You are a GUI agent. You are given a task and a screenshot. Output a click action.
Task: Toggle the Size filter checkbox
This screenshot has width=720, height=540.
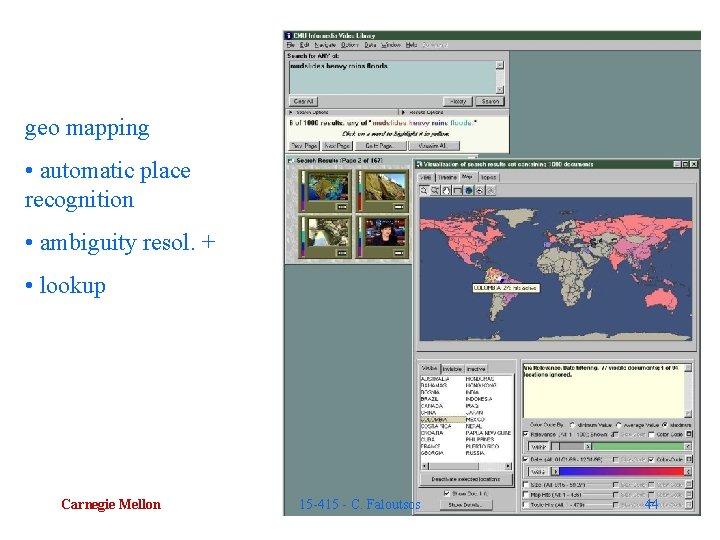pyautogui.click(x=526, y=484)
